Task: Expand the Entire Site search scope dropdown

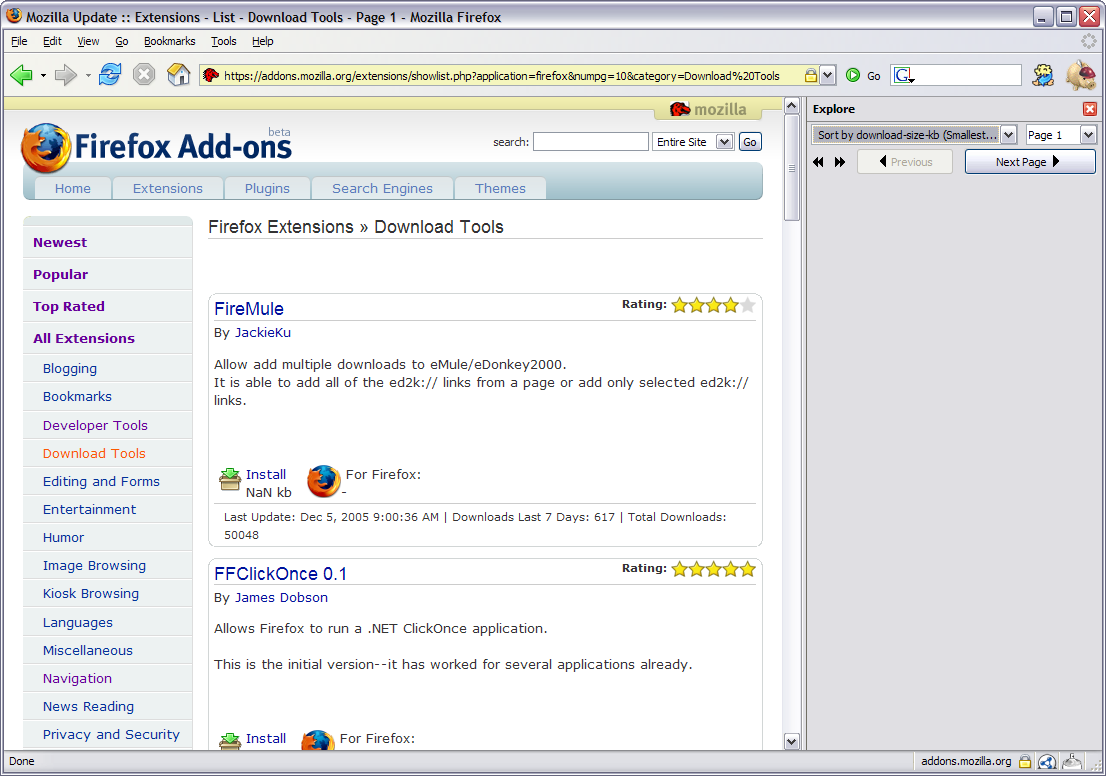Action: point(725,142)
